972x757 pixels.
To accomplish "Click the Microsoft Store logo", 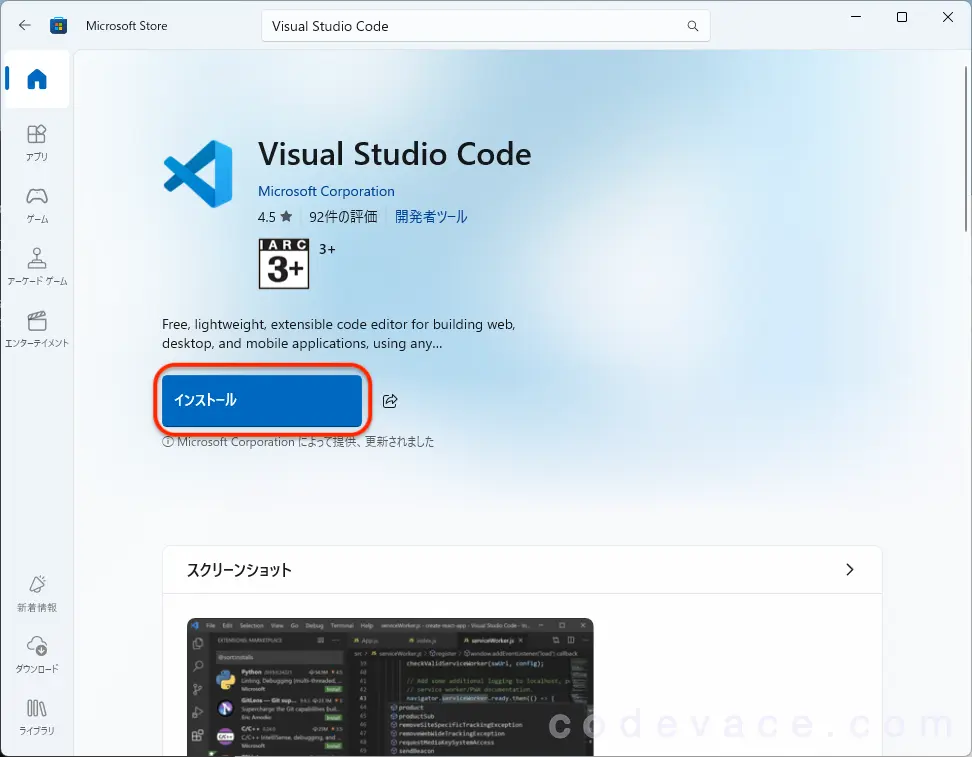I will 59,25.
